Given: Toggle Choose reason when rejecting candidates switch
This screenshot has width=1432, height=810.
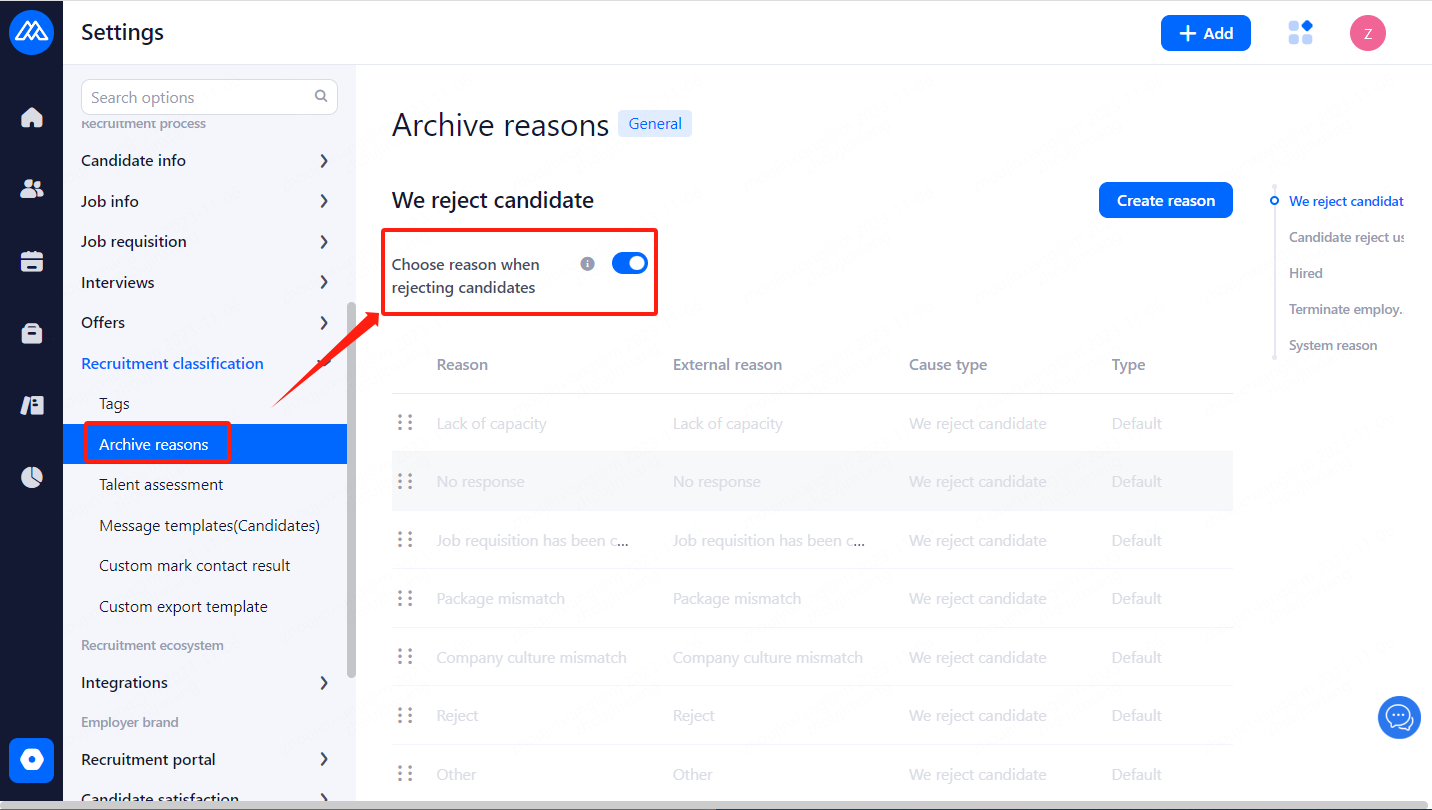Looking at the screenshot, I should (x=629, y=263).
